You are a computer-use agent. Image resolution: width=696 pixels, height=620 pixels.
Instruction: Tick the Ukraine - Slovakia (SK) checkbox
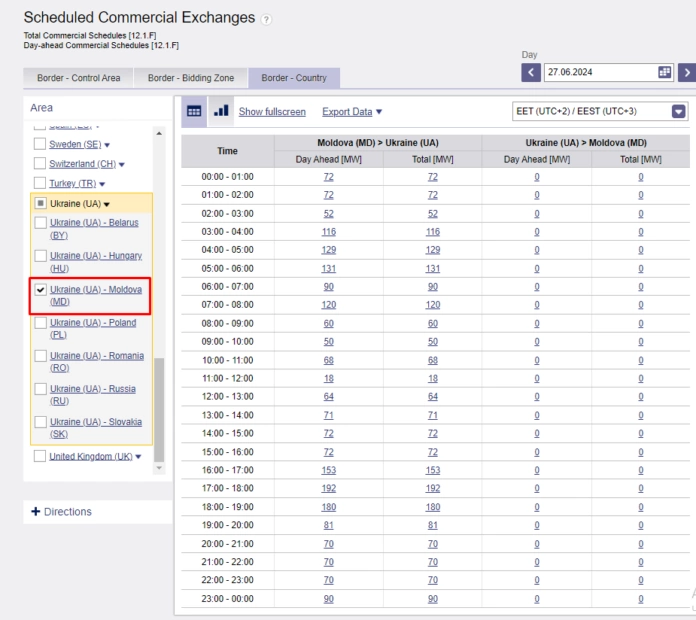(40, 422)
